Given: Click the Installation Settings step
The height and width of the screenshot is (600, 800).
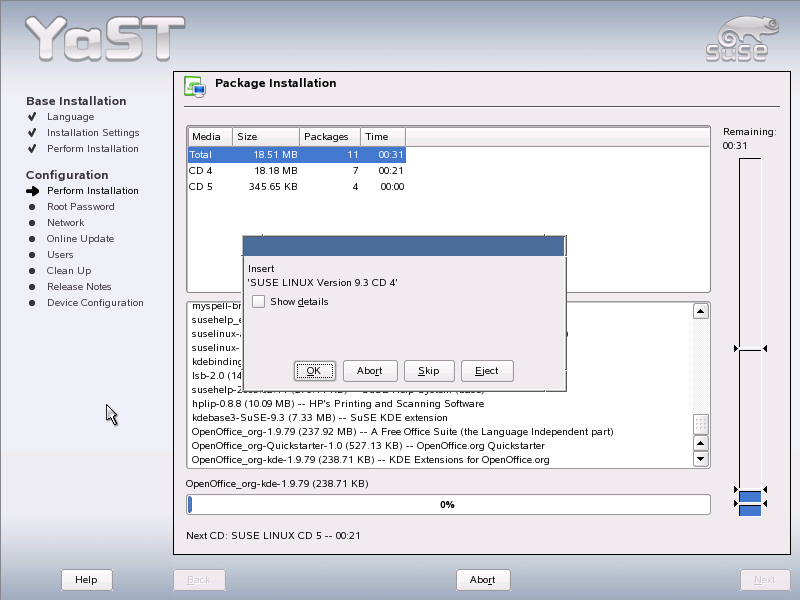Looking at the screenshot, I should pyautogui.click(x=93, y=133).
